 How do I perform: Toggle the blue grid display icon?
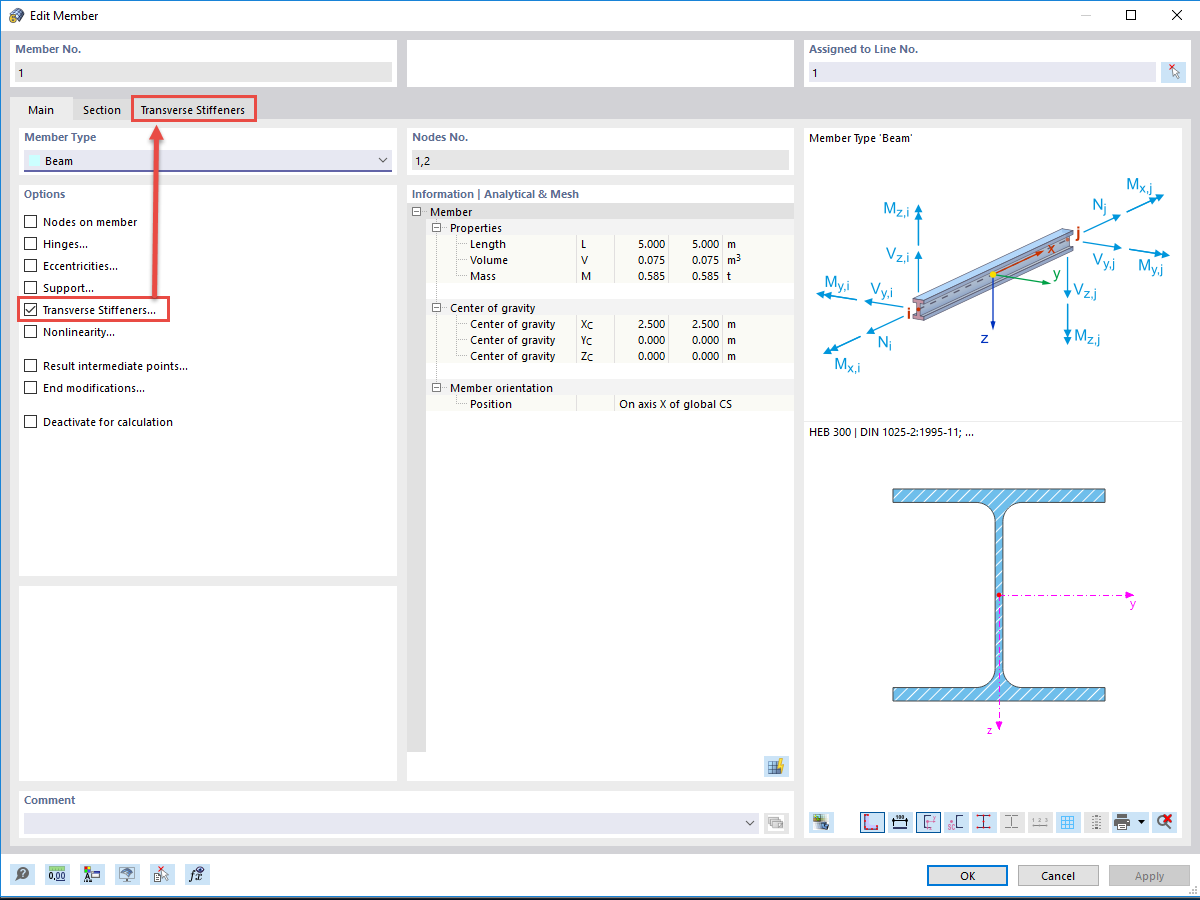[1068, 822]
